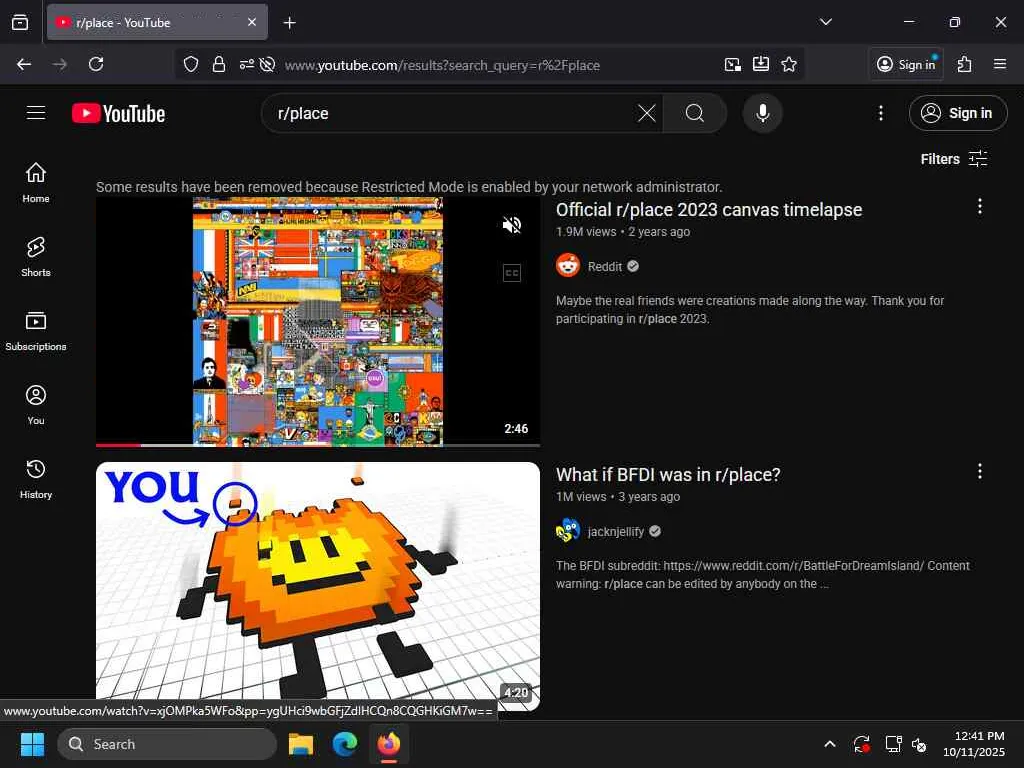The height and width of the screenshot is (768, 1024).
Task: Open the taskbar clock and date
Action: click(974, 744)
